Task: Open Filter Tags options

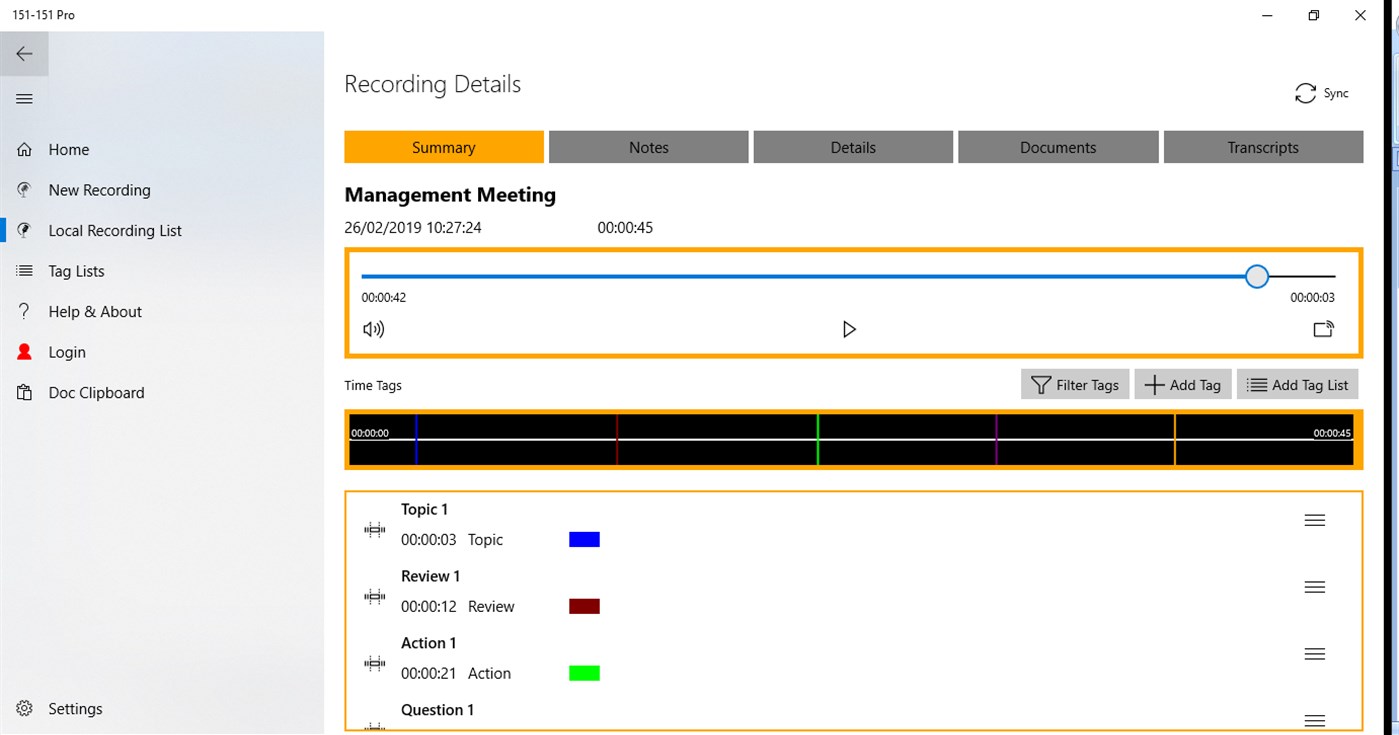Action: tap(1075, 384)
